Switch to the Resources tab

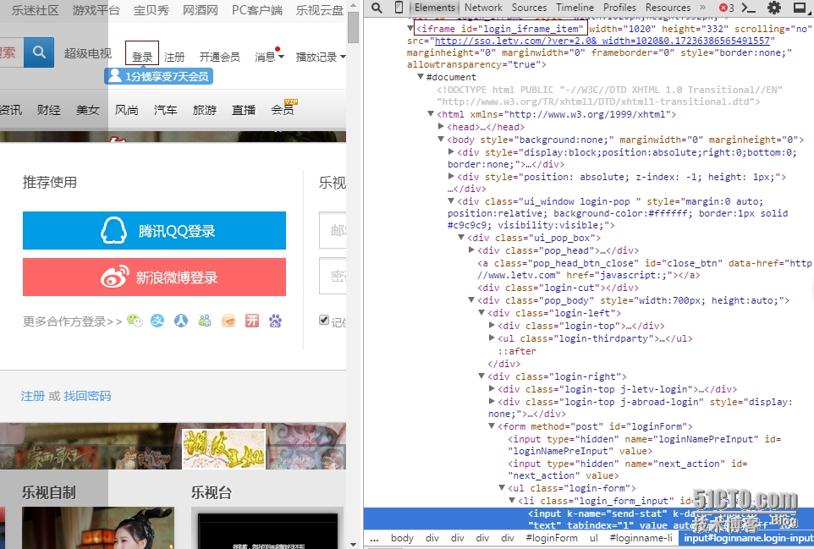click(x=668, y=8)
